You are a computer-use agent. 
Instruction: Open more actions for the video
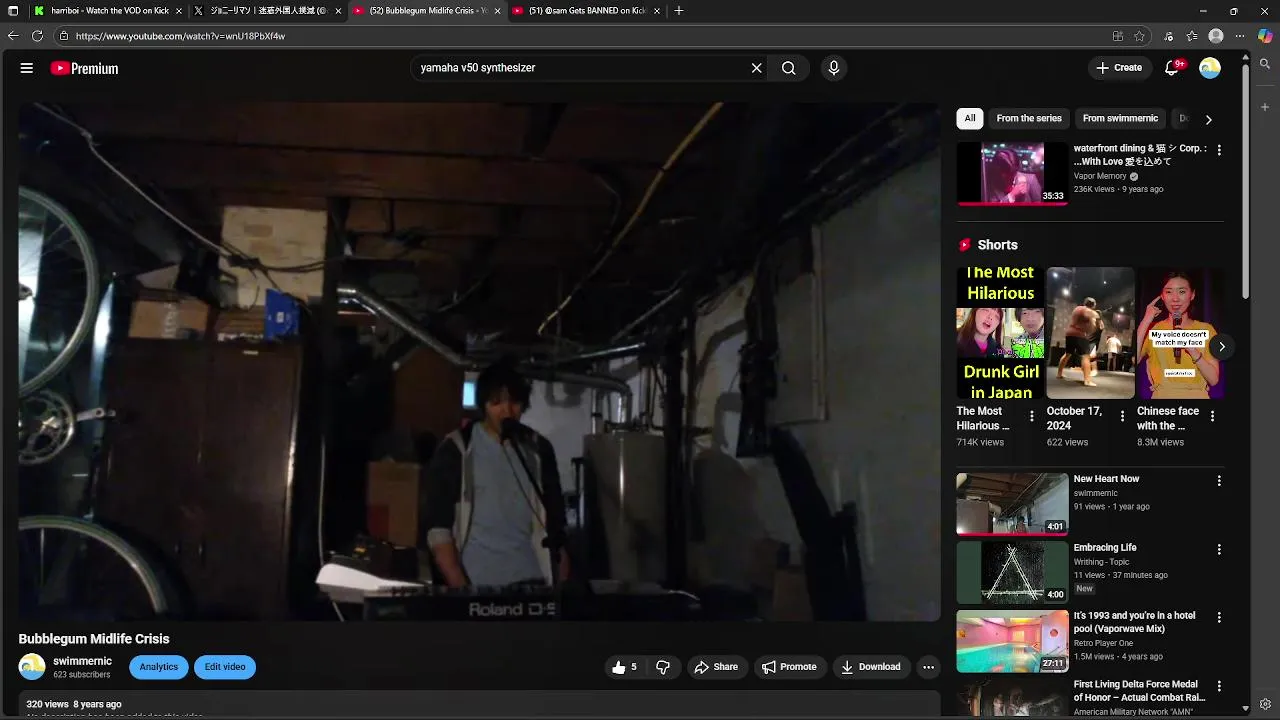coord(929,667)
